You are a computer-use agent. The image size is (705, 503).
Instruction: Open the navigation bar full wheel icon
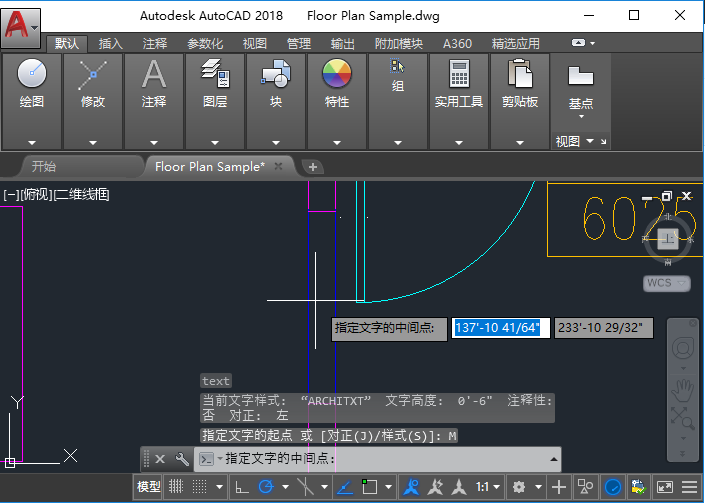coord(683,348)
